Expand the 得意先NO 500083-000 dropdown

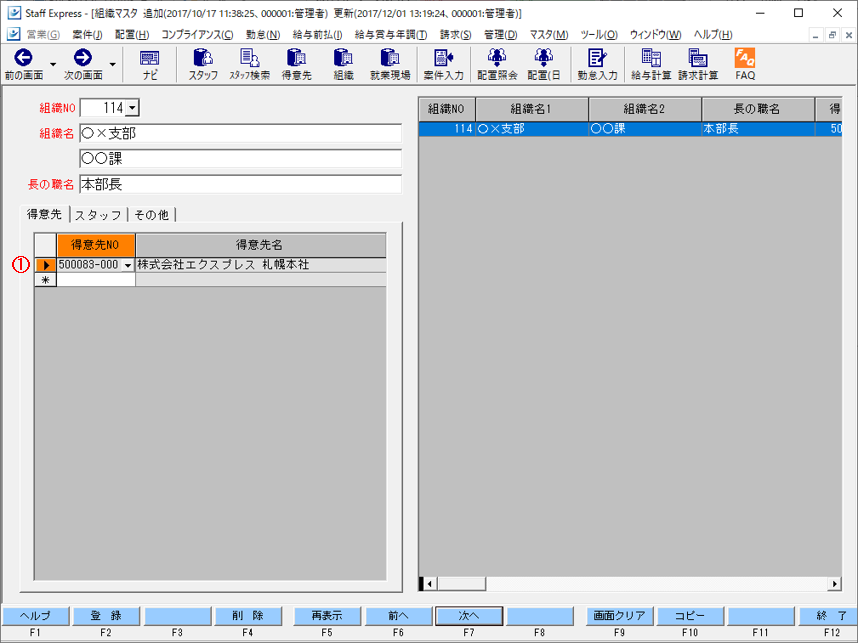click(x=128, y=265)
